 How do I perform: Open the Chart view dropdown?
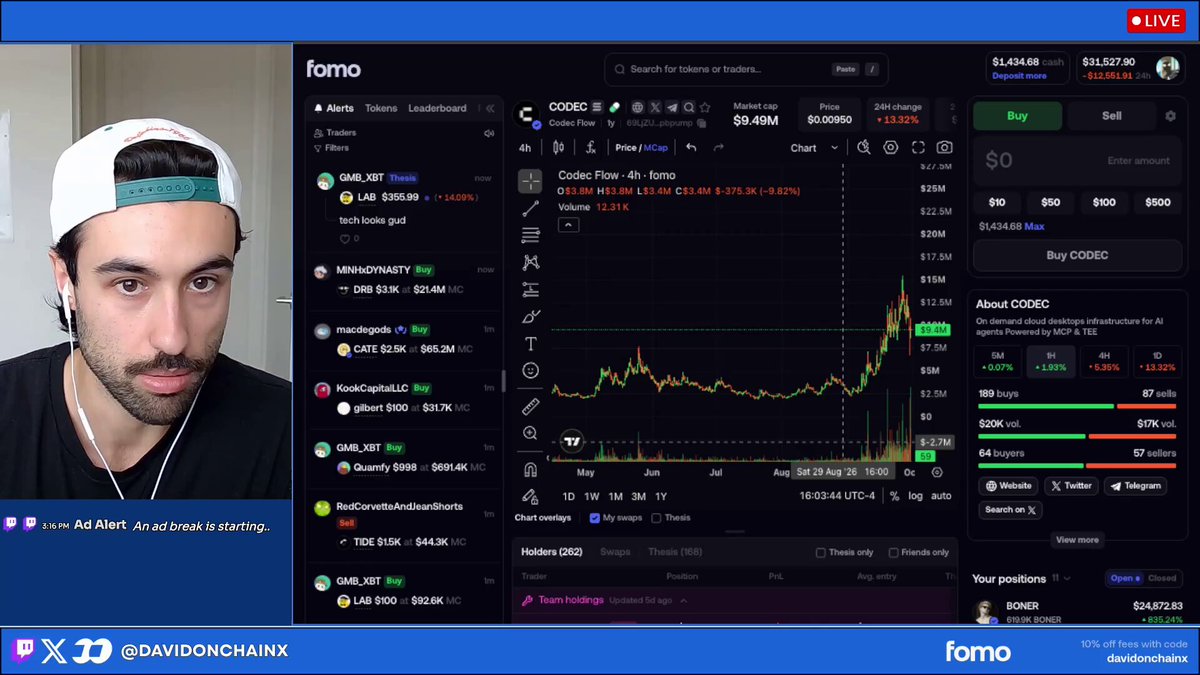tap(815, 148)
